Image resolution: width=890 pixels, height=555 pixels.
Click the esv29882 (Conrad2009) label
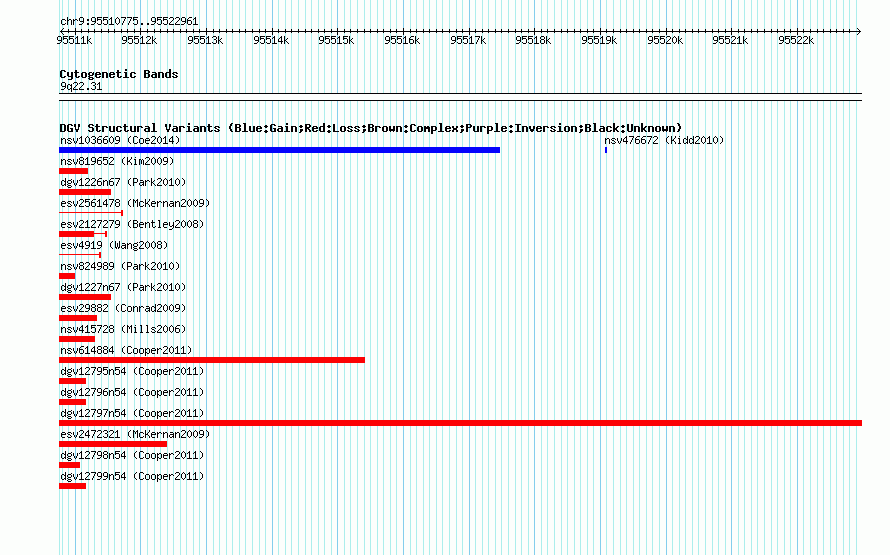[123, 308]
